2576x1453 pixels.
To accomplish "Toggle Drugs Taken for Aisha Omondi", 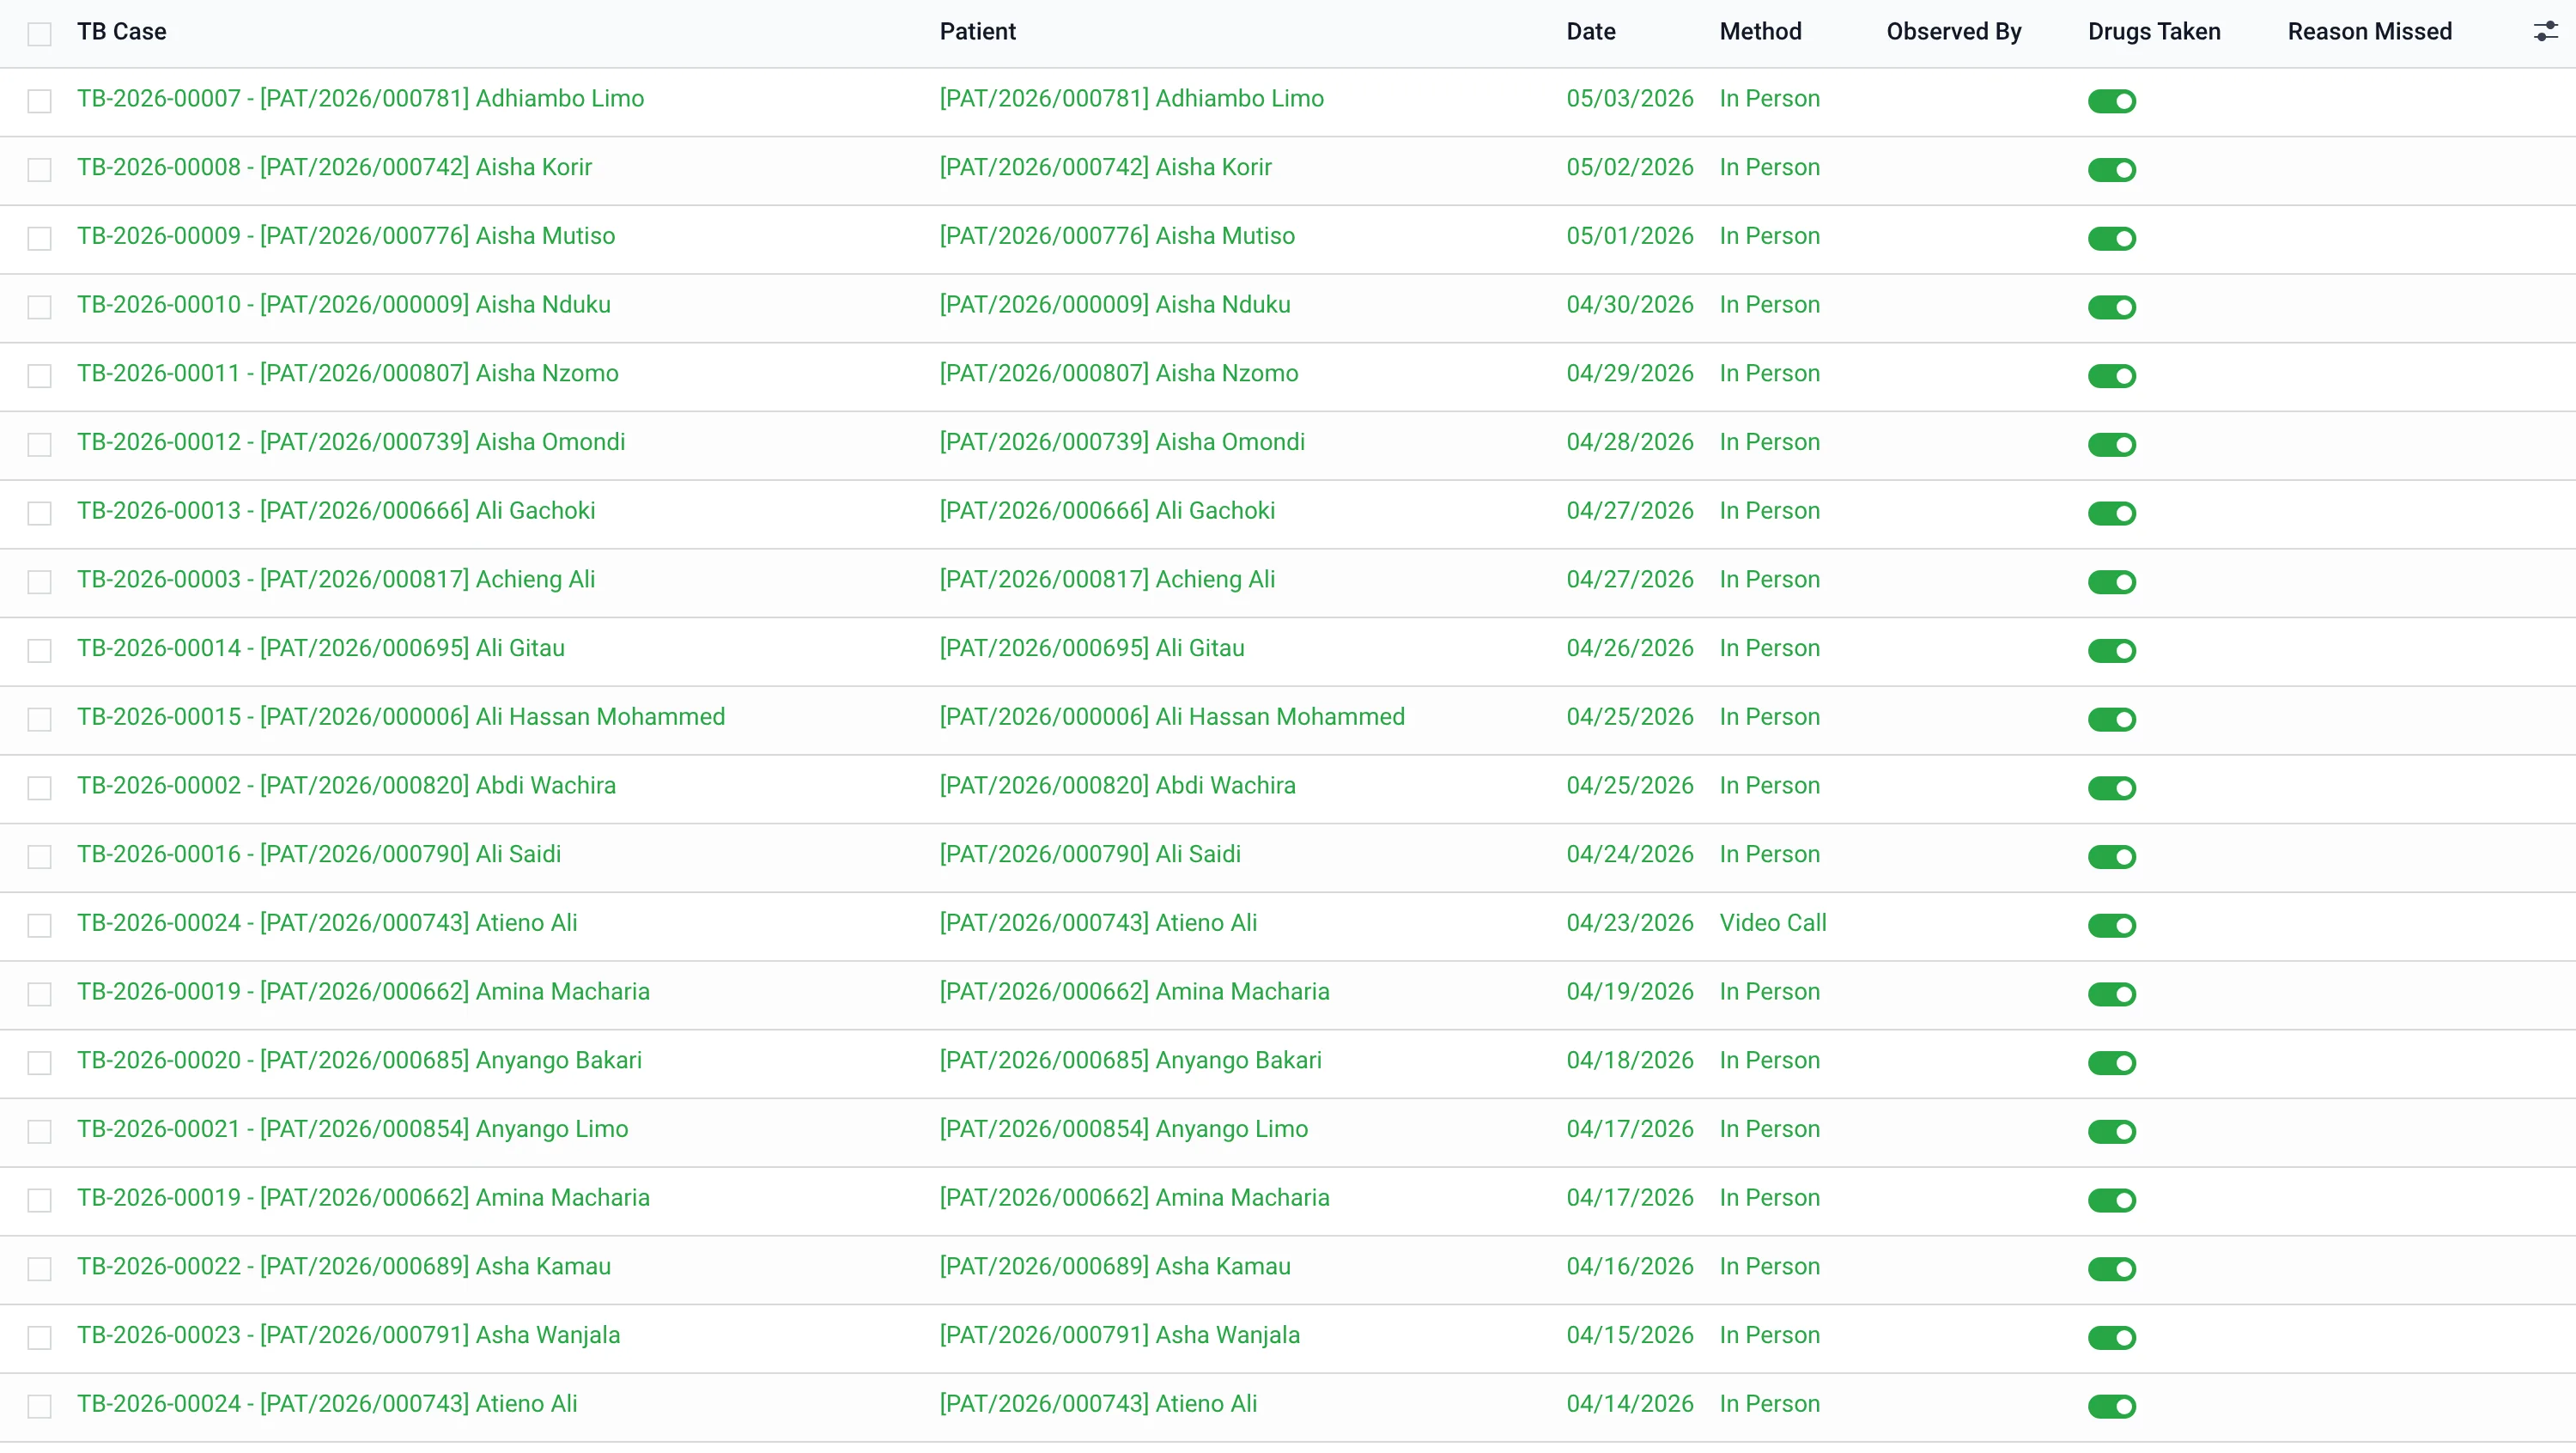I will tap(2111, 445).
